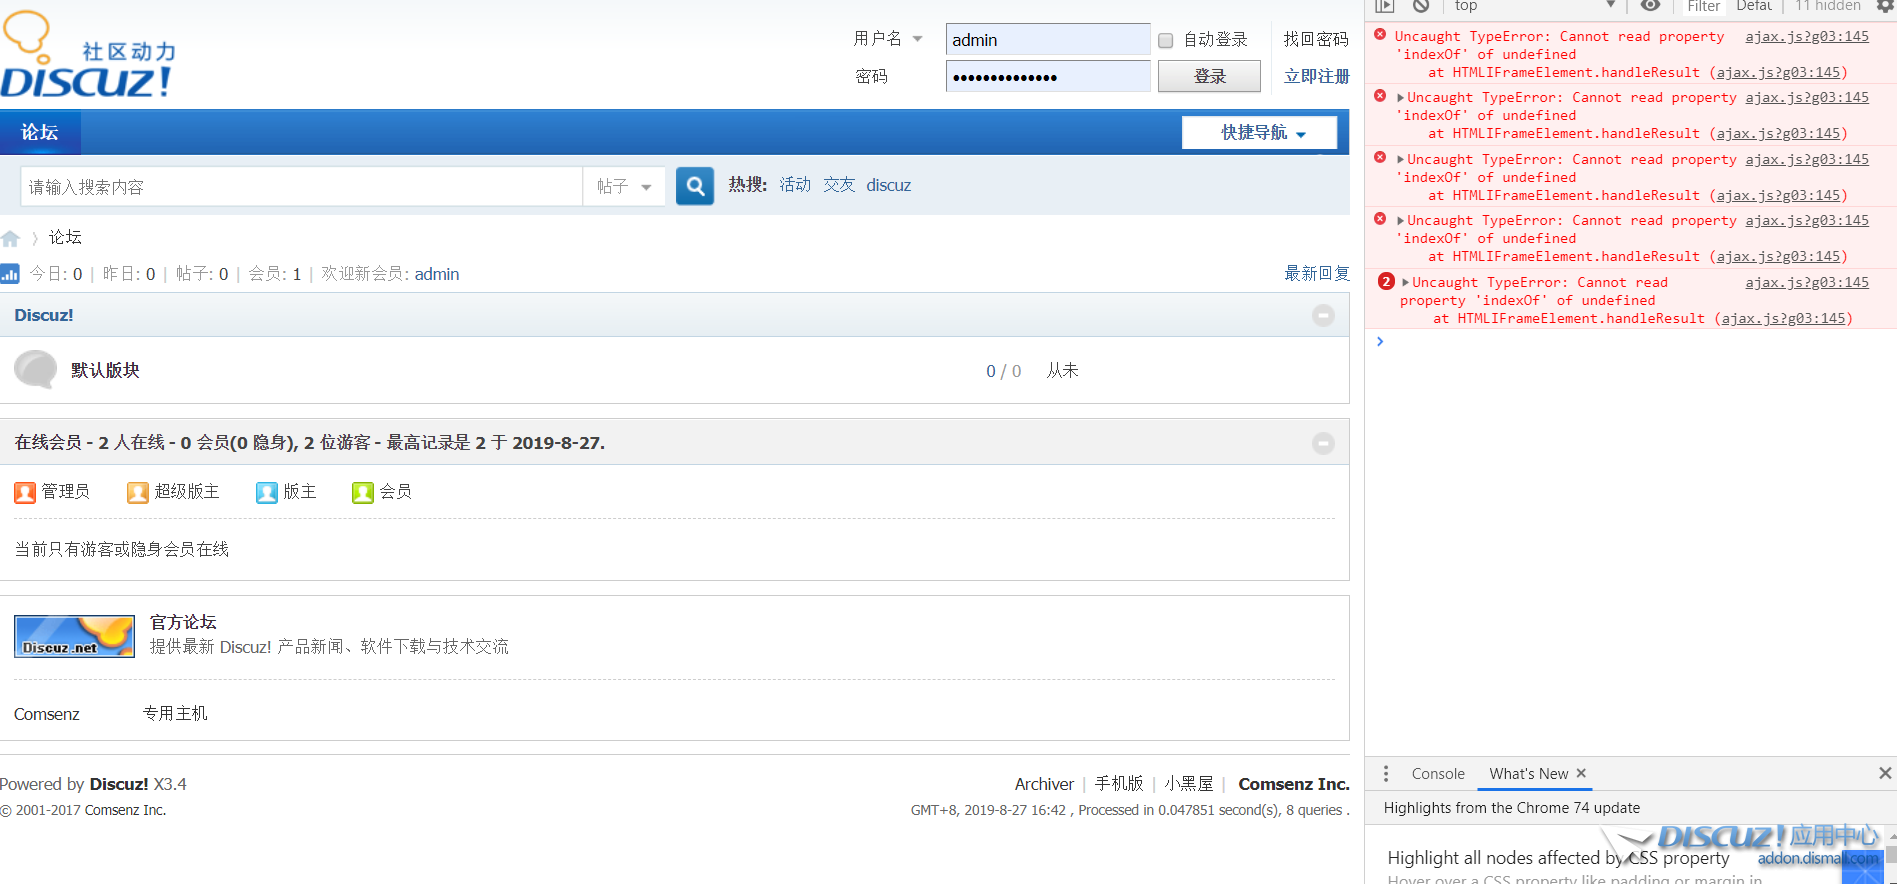Viewport: 1897px width, 884px height.
Task: Close the What's New tab
Action: click(x=1581, y=773)
